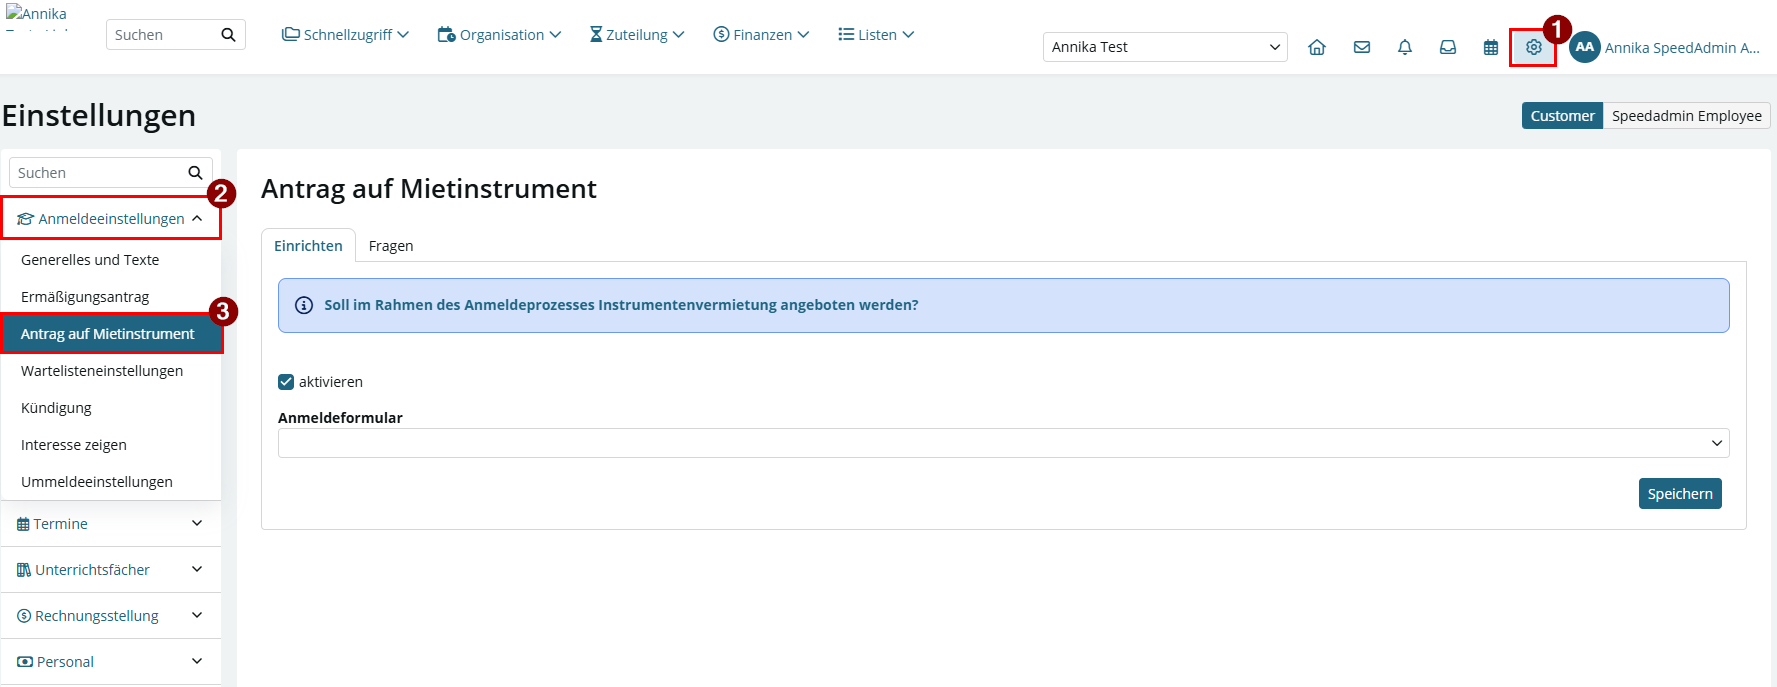The width and height of the screenshot is (1777, 687).
Task: Switch to the Einrichten tab
Action: [x=308, y=246]
